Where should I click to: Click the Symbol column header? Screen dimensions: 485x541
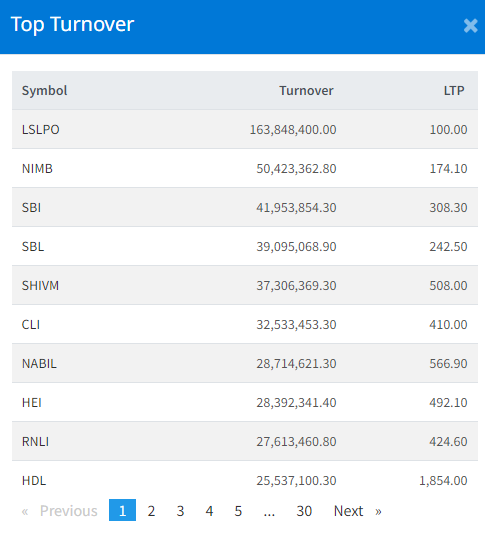tap(44, 91)
